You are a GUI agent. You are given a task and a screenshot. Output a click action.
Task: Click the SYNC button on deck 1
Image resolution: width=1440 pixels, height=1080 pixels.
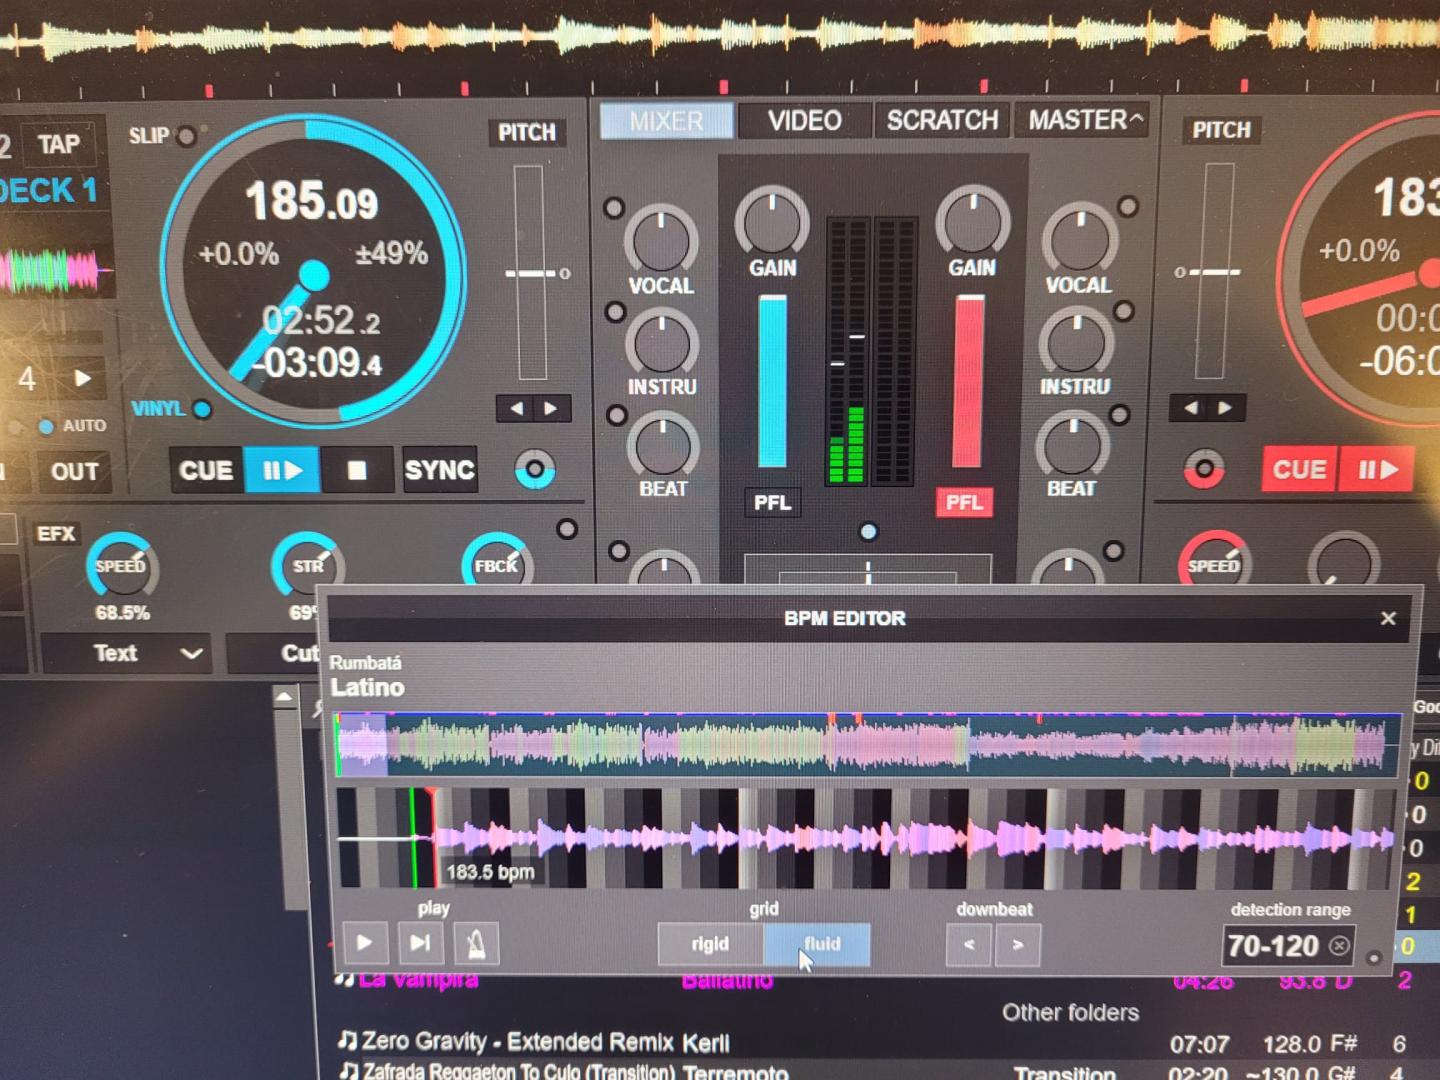click(x=439, y=470)
